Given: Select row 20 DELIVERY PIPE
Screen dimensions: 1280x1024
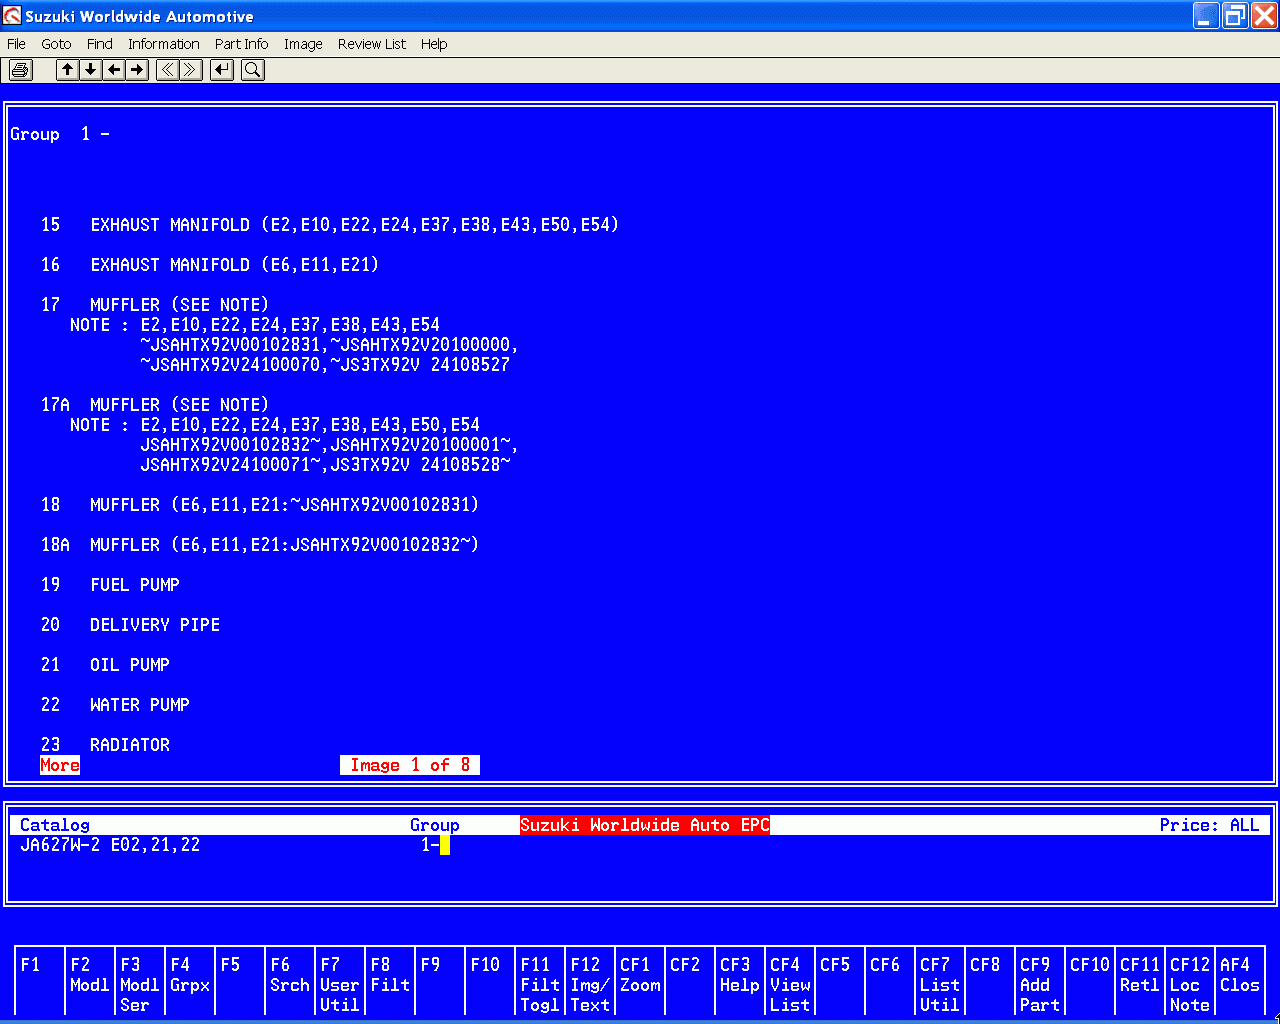Looking at the screenshot, I should pyautogui.click(x=130, y=625).
